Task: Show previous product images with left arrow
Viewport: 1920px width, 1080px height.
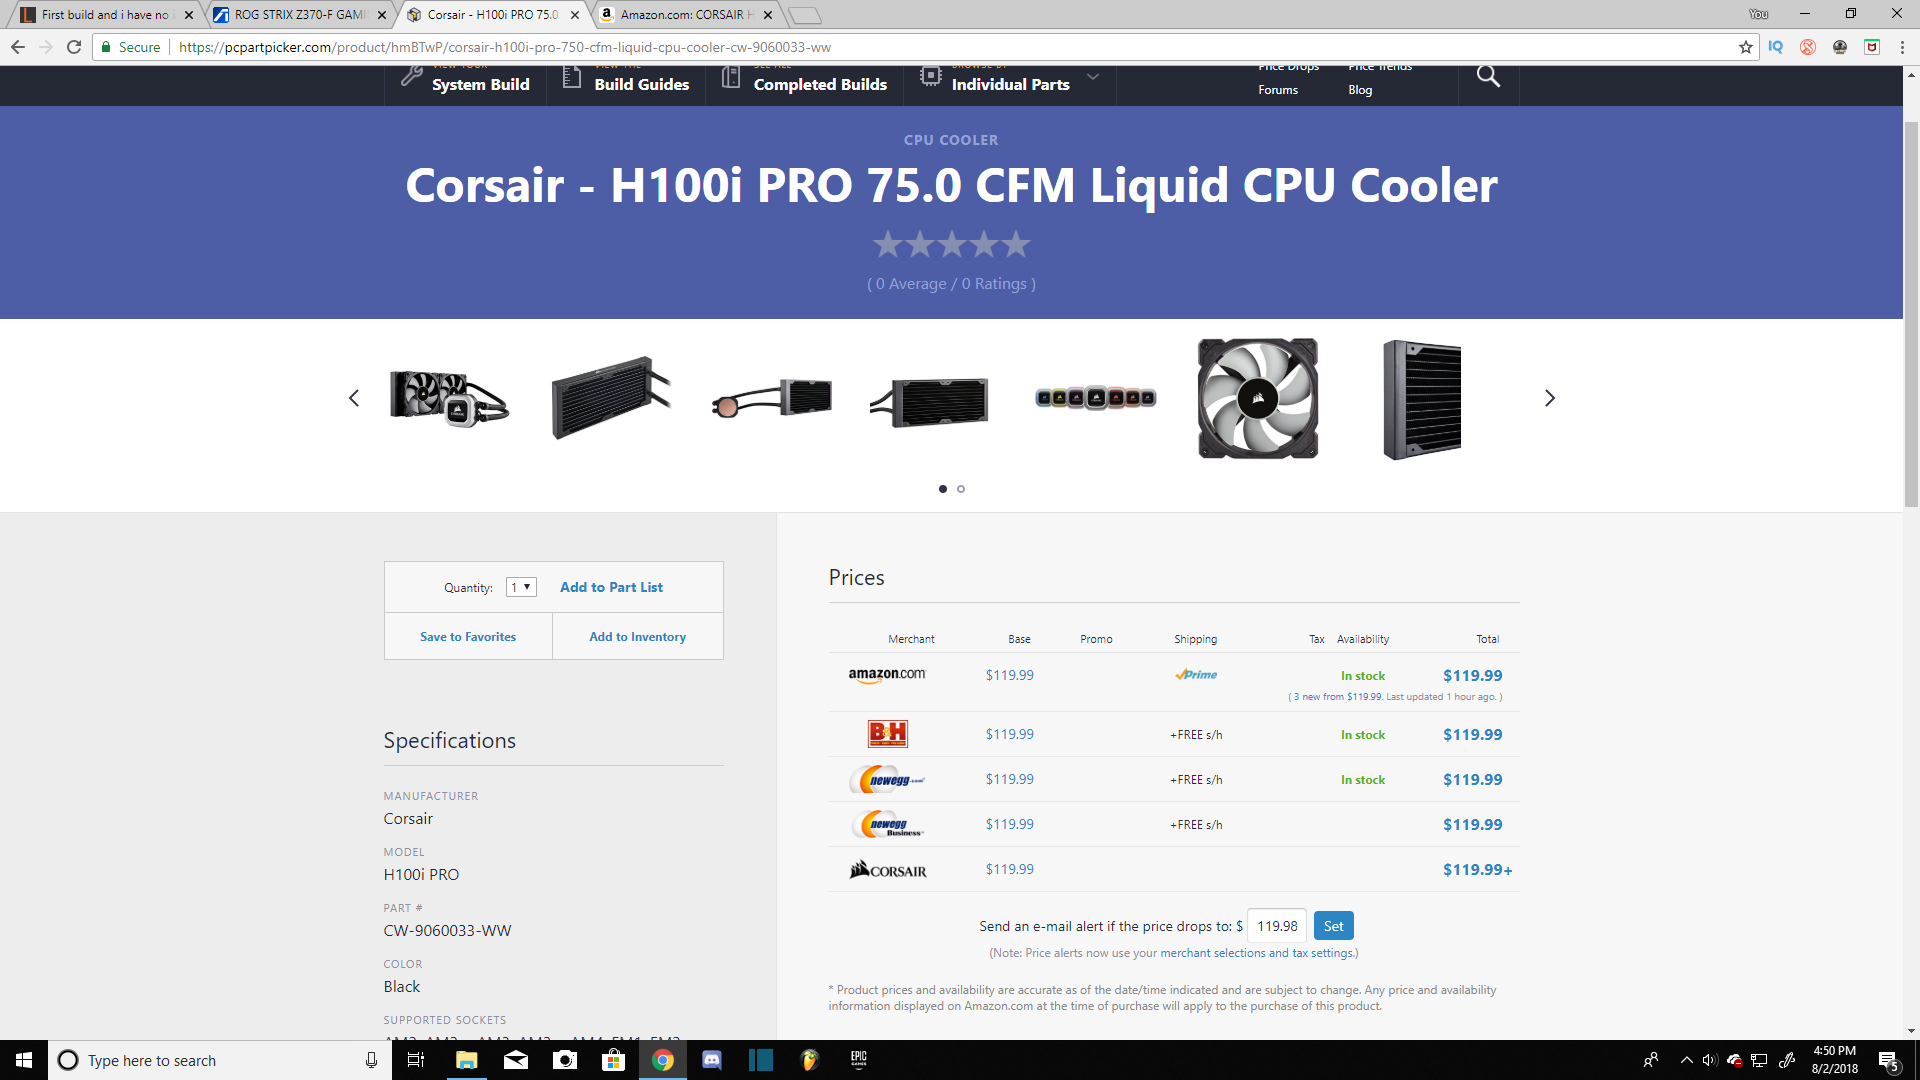Action: [x=354, y=398]
